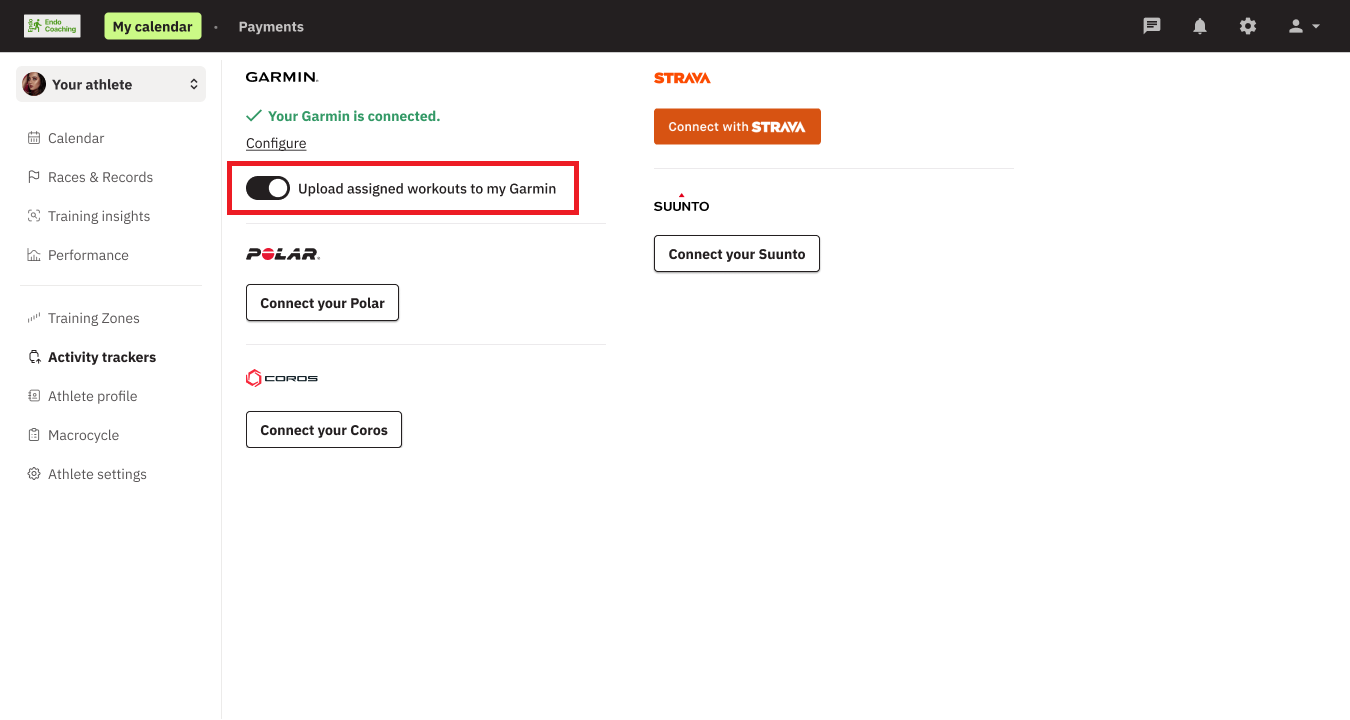The width and height of the screenshot is (1350, 720).
Task: Click the Athlete profile icon
Action: coord(34,396)
